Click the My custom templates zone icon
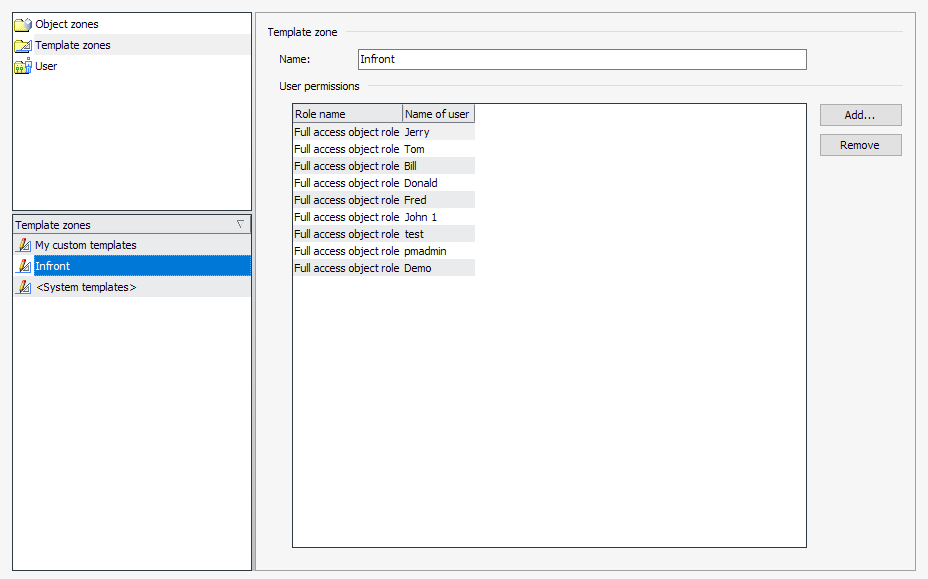Image resolution: width=928 pixels, height=579 pixels. (x=24, y=245)
